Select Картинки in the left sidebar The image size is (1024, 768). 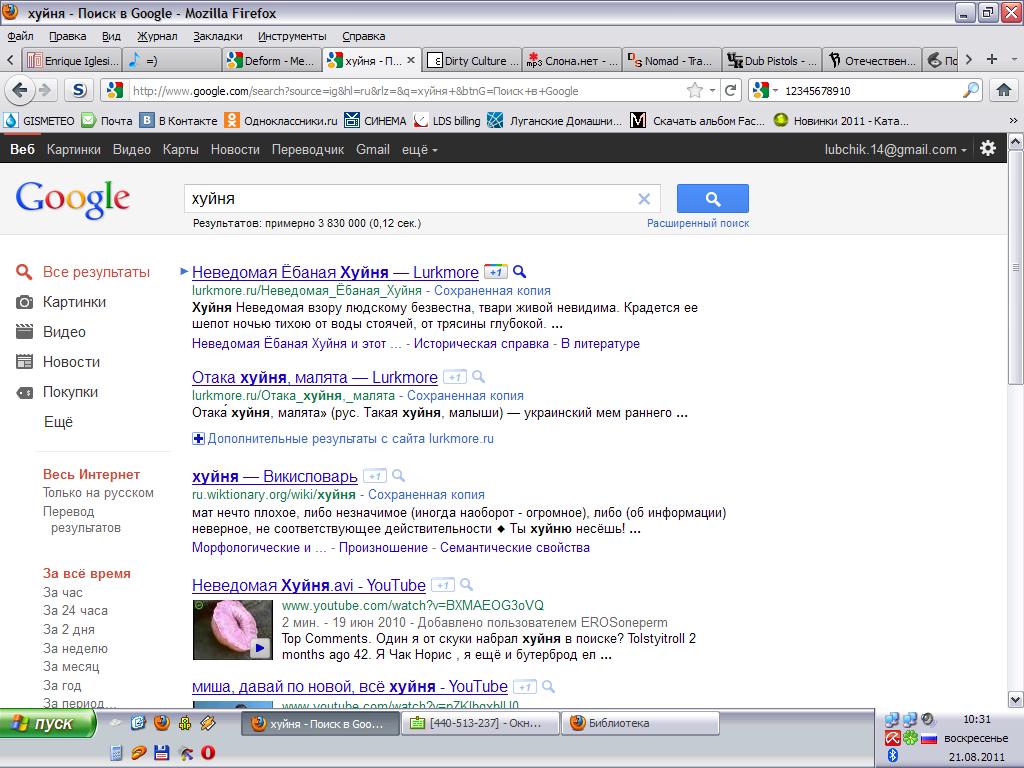[74, 302]
